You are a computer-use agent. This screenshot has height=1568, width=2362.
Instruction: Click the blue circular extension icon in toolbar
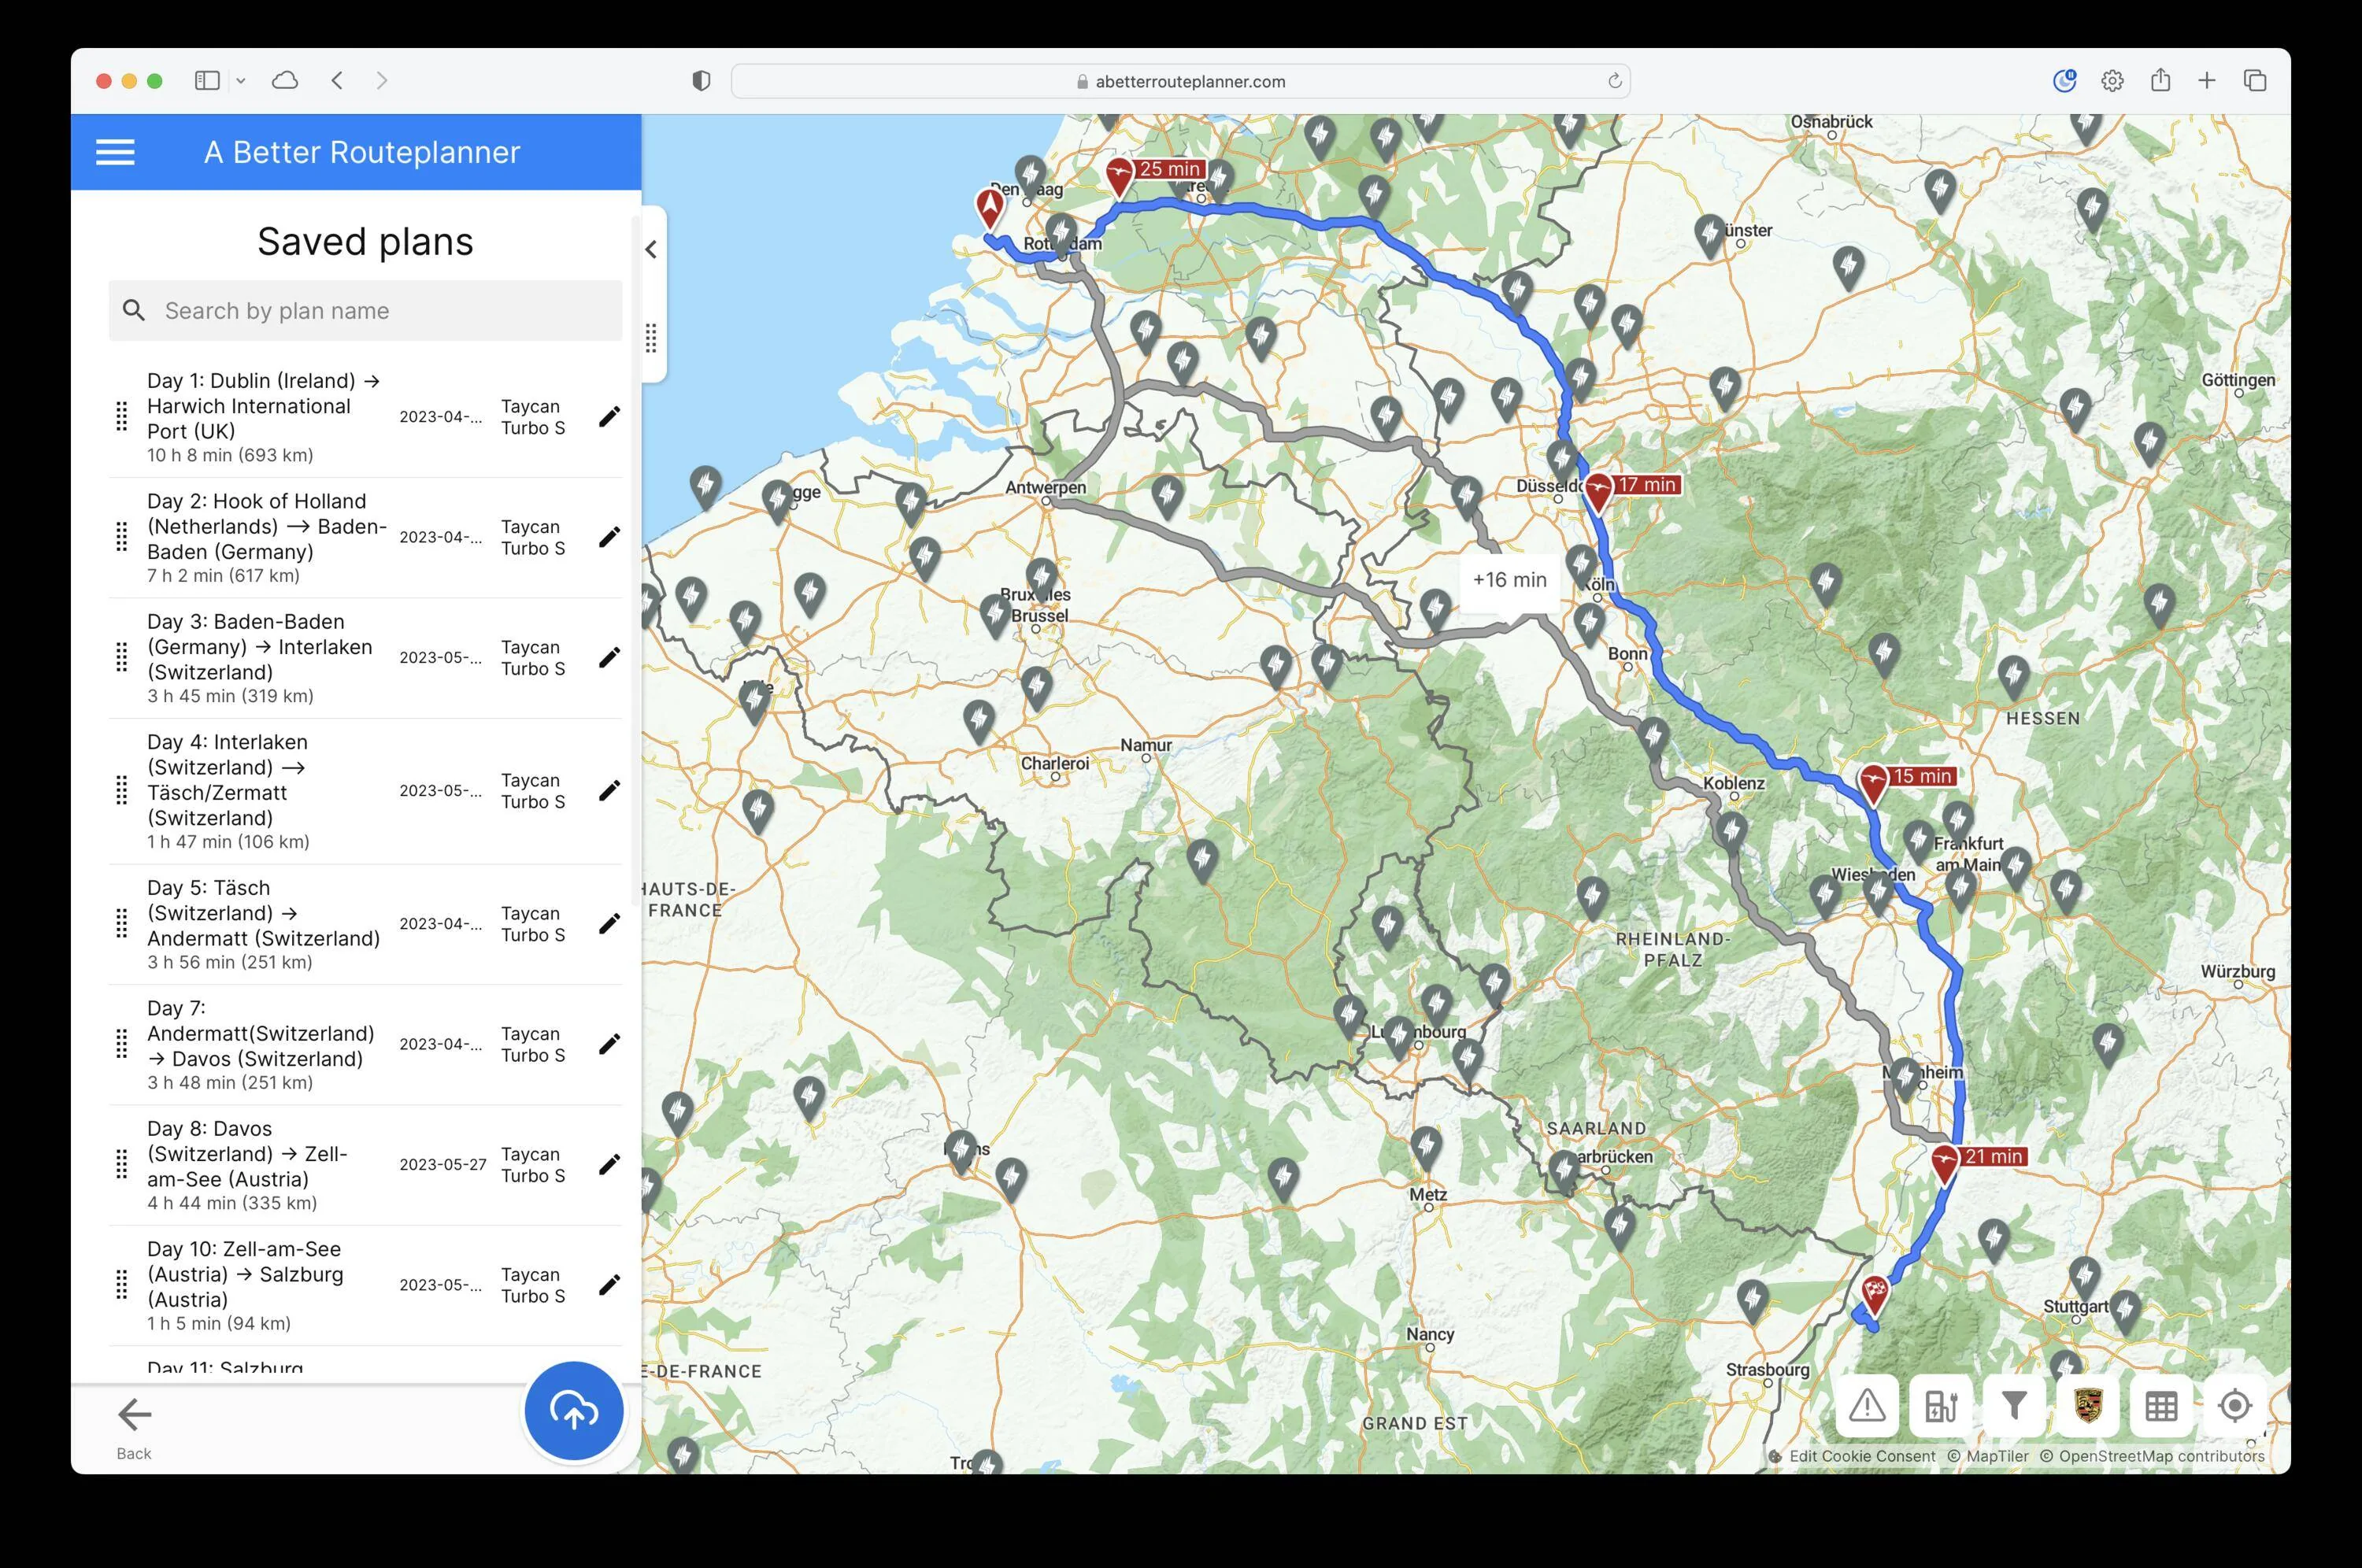click(x=2064, y=80)
